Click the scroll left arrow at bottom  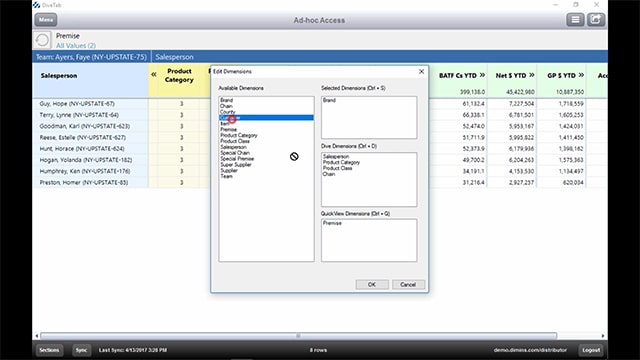[37, 336]
